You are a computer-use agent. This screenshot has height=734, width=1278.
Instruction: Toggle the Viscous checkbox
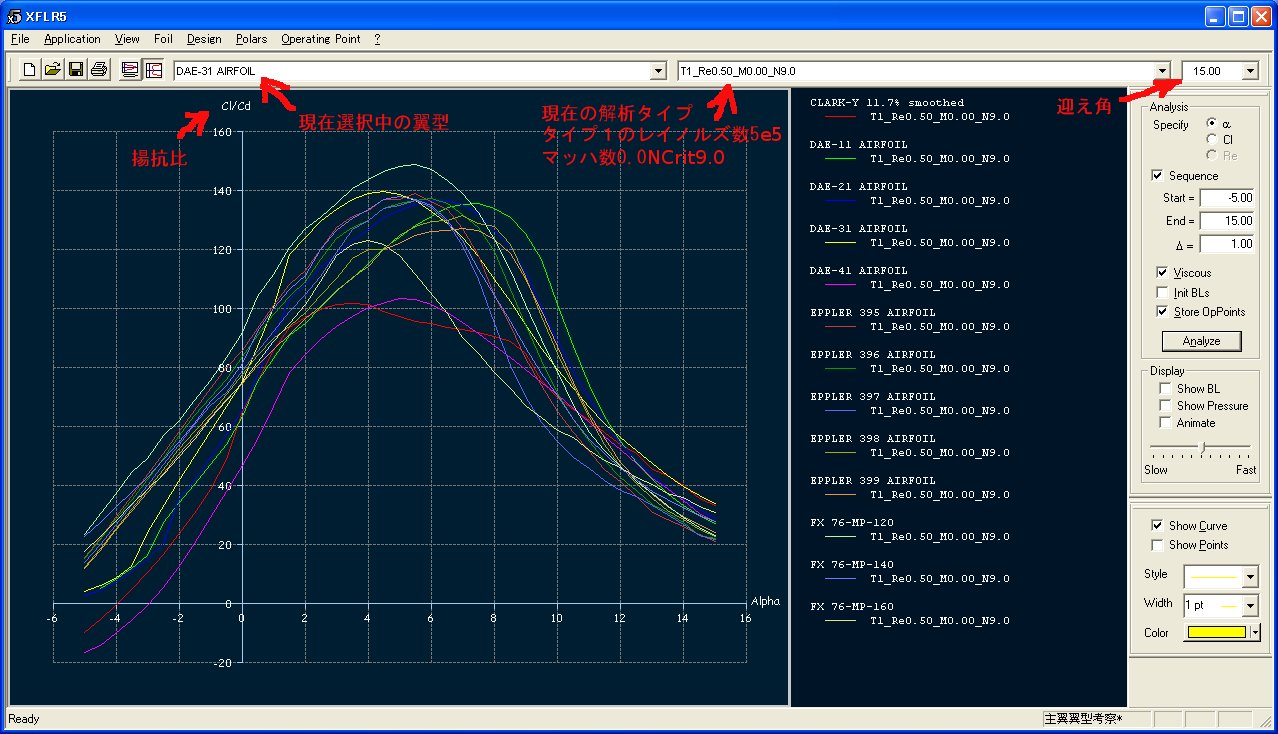click(x=1162, y=273)
